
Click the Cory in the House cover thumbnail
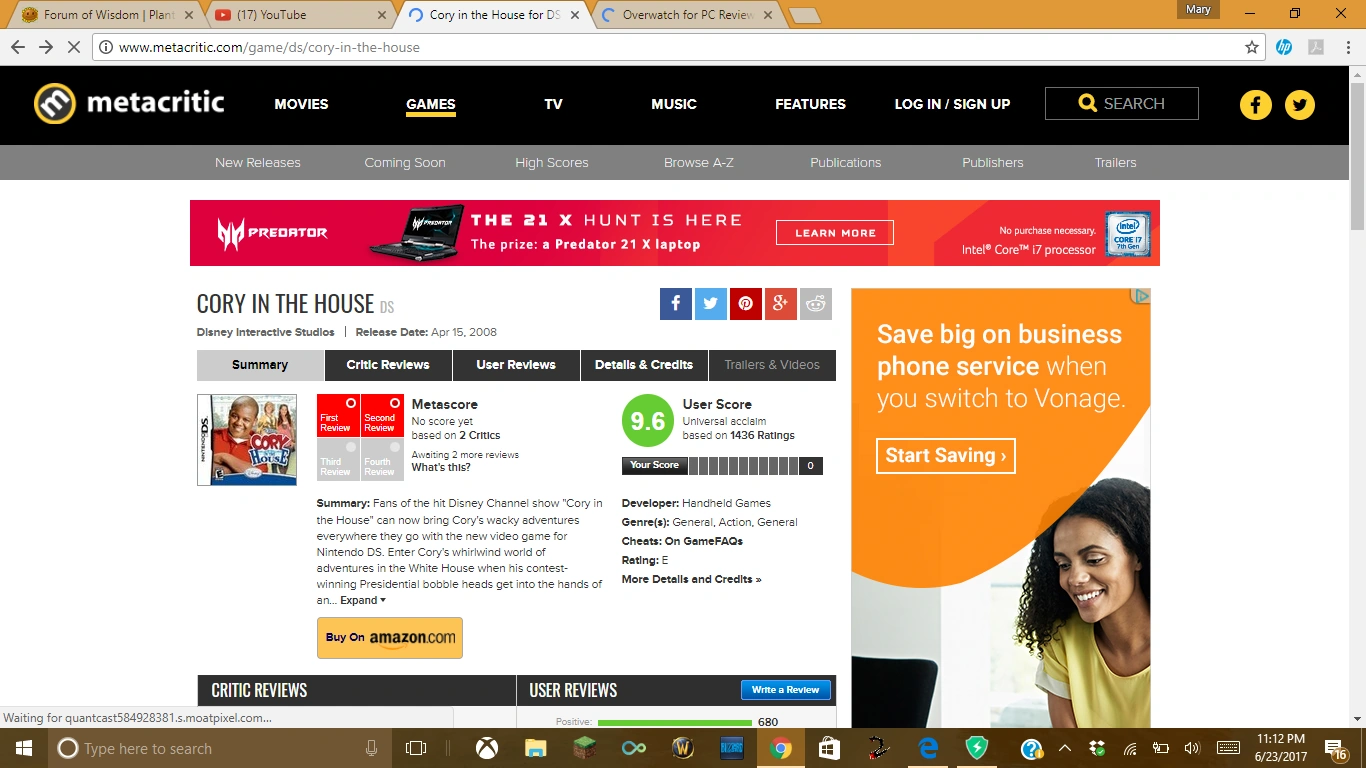point(247,439)
